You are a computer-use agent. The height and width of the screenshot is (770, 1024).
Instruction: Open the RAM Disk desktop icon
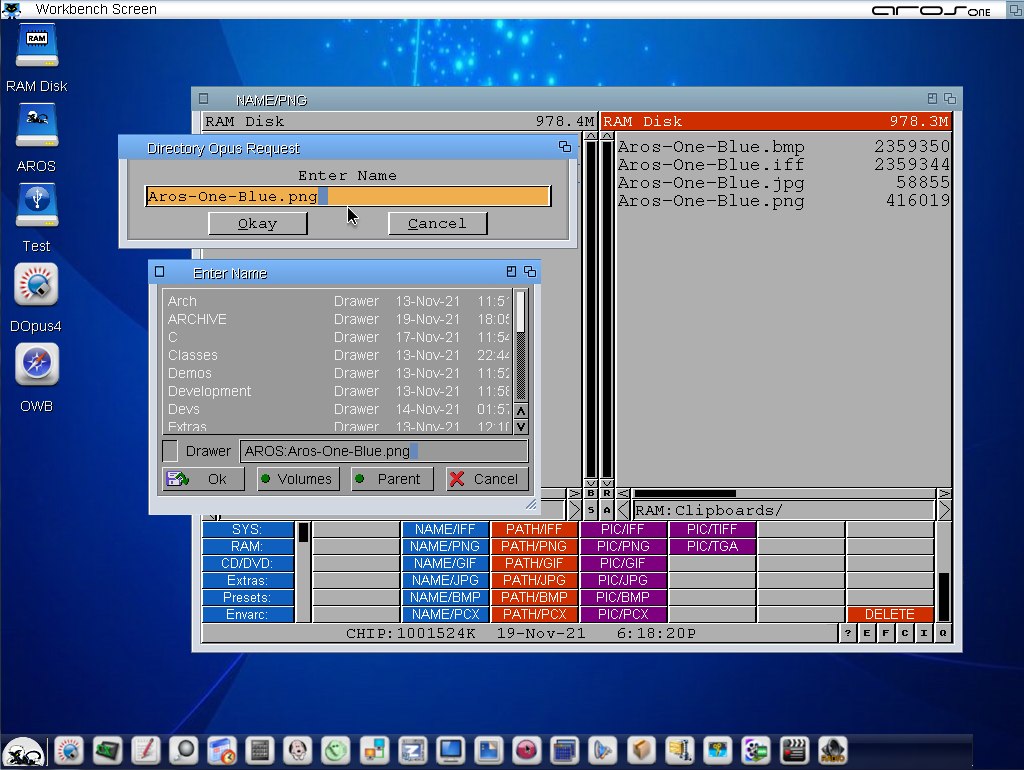point(37,46)
